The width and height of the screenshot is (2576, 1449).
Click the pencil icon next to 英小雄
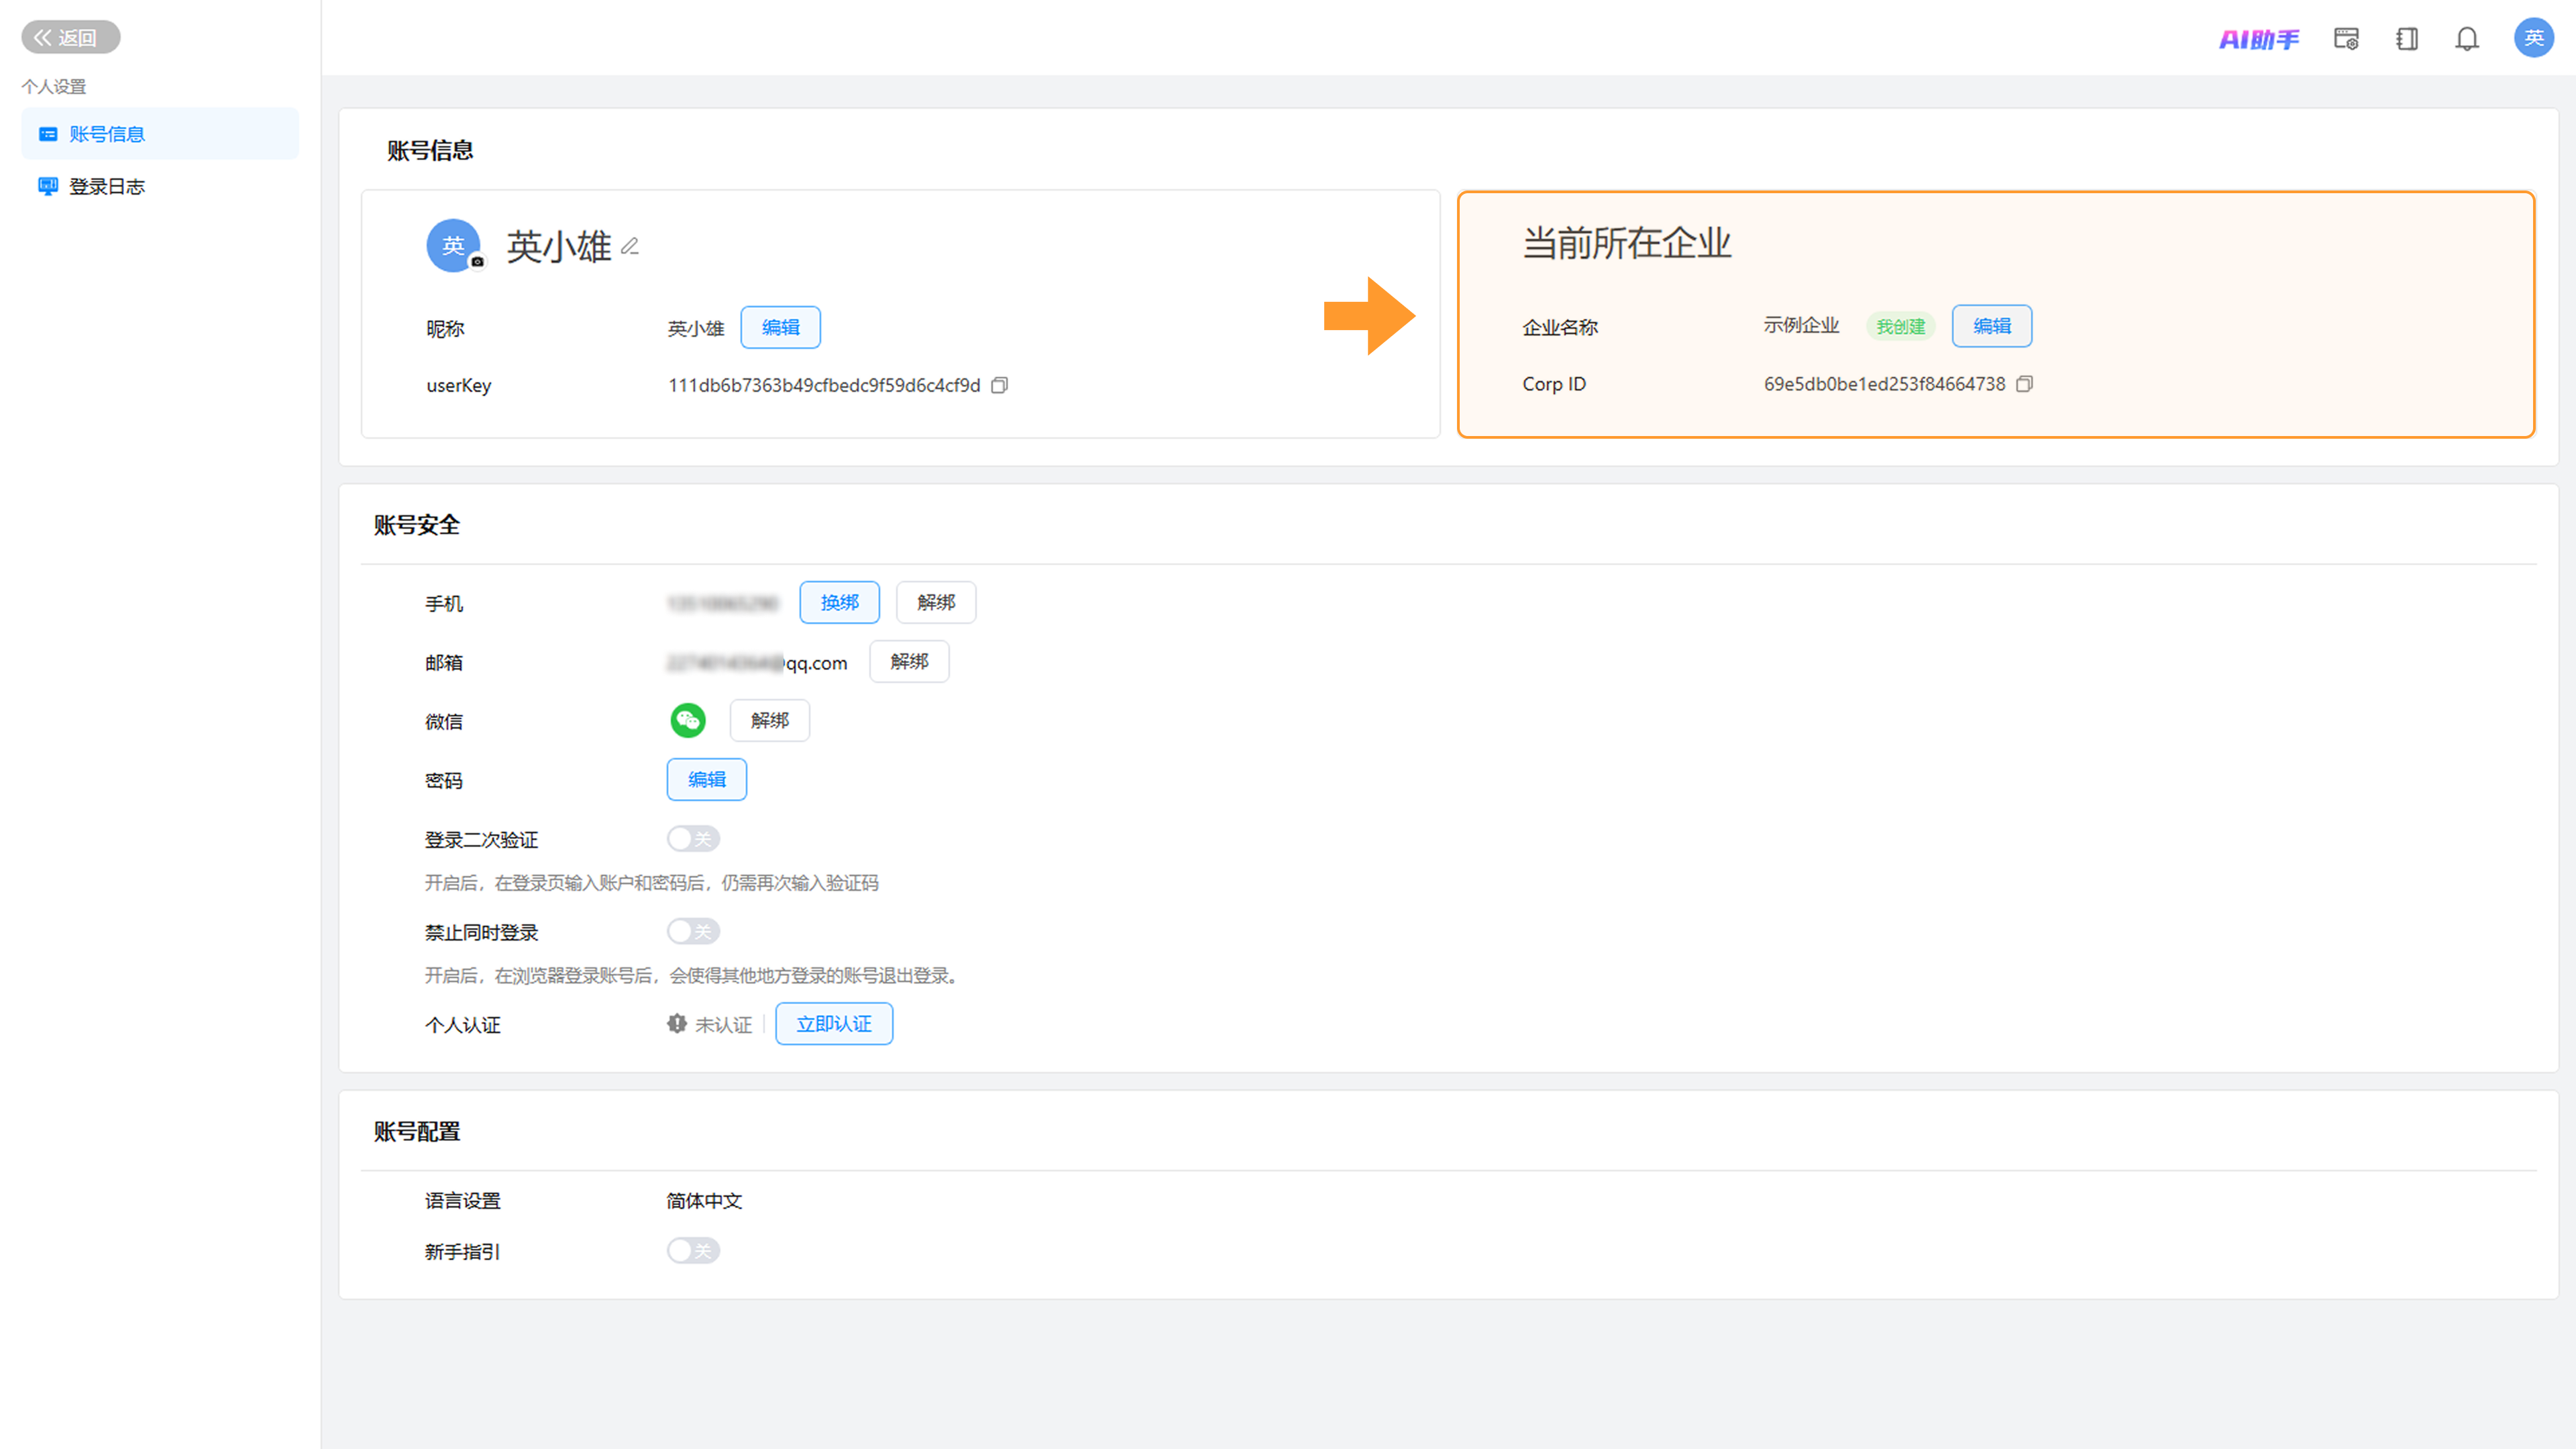pyautogui.click(x=630, y=246)
